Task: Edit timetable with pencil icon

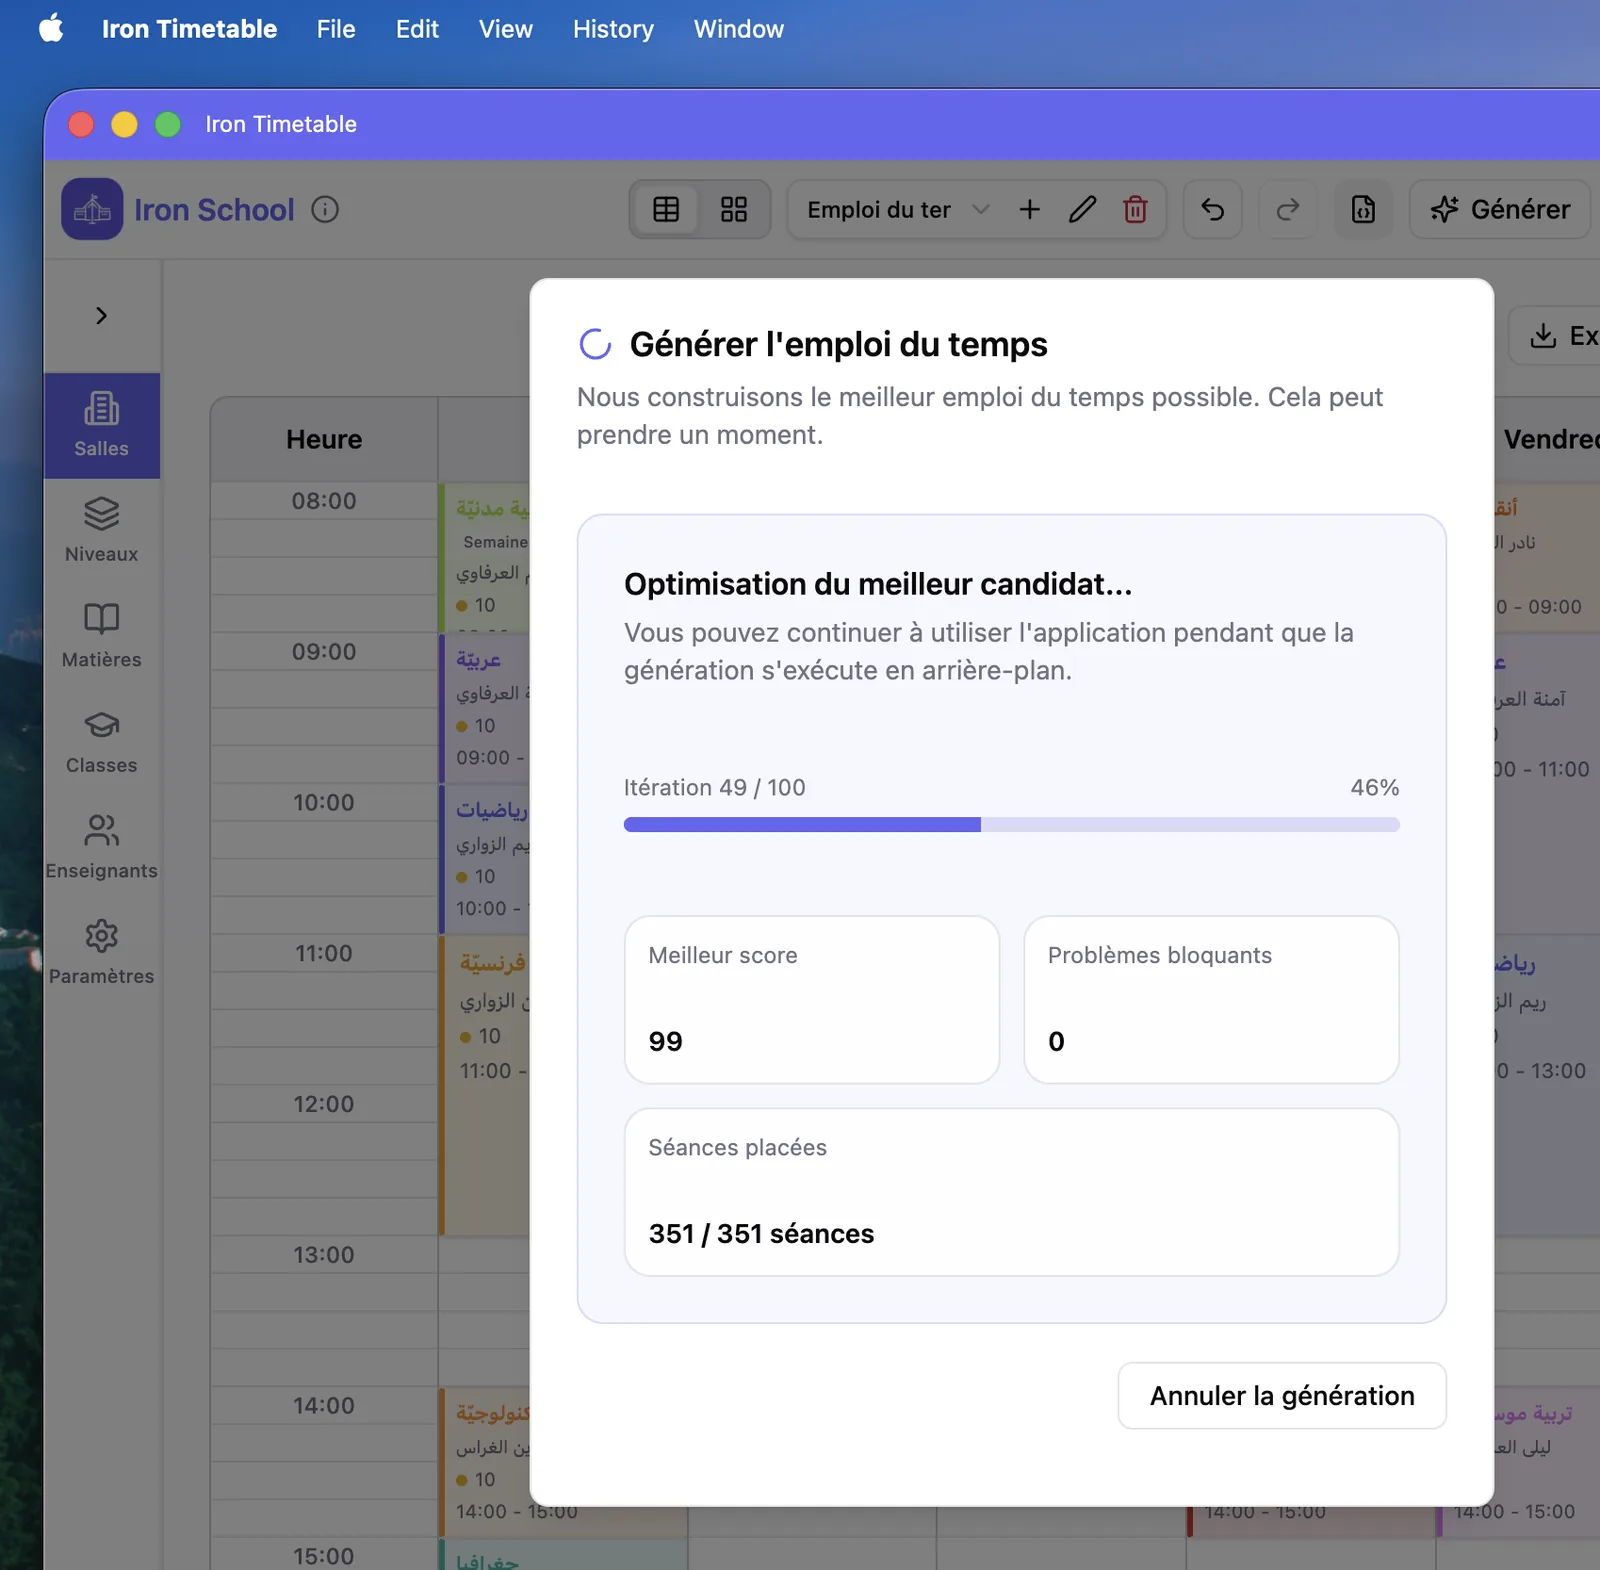Action: click(x=1082, y=209)
